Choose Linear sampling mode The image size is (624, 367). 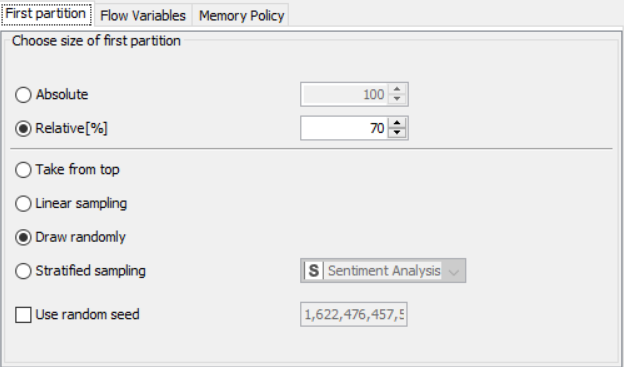tap(23, 203)
